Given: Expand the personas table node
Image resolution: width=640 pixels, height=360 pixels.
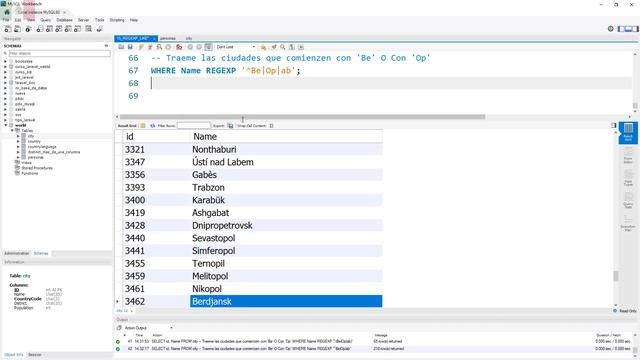Looking at the screenshot, I should pos(18,157).
